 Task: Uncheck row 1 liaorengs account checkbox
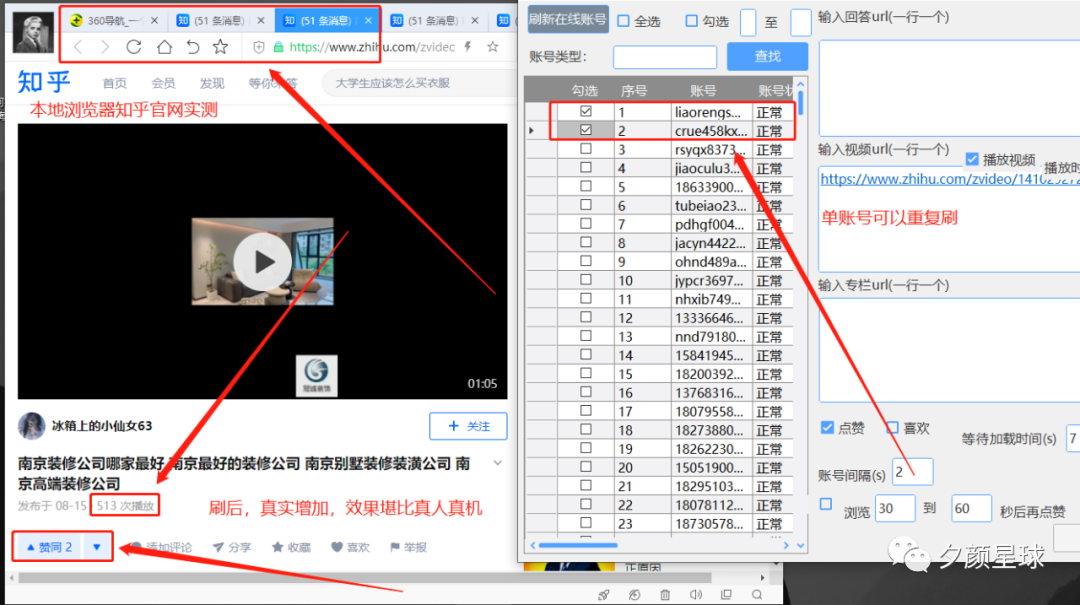[585, 111]
